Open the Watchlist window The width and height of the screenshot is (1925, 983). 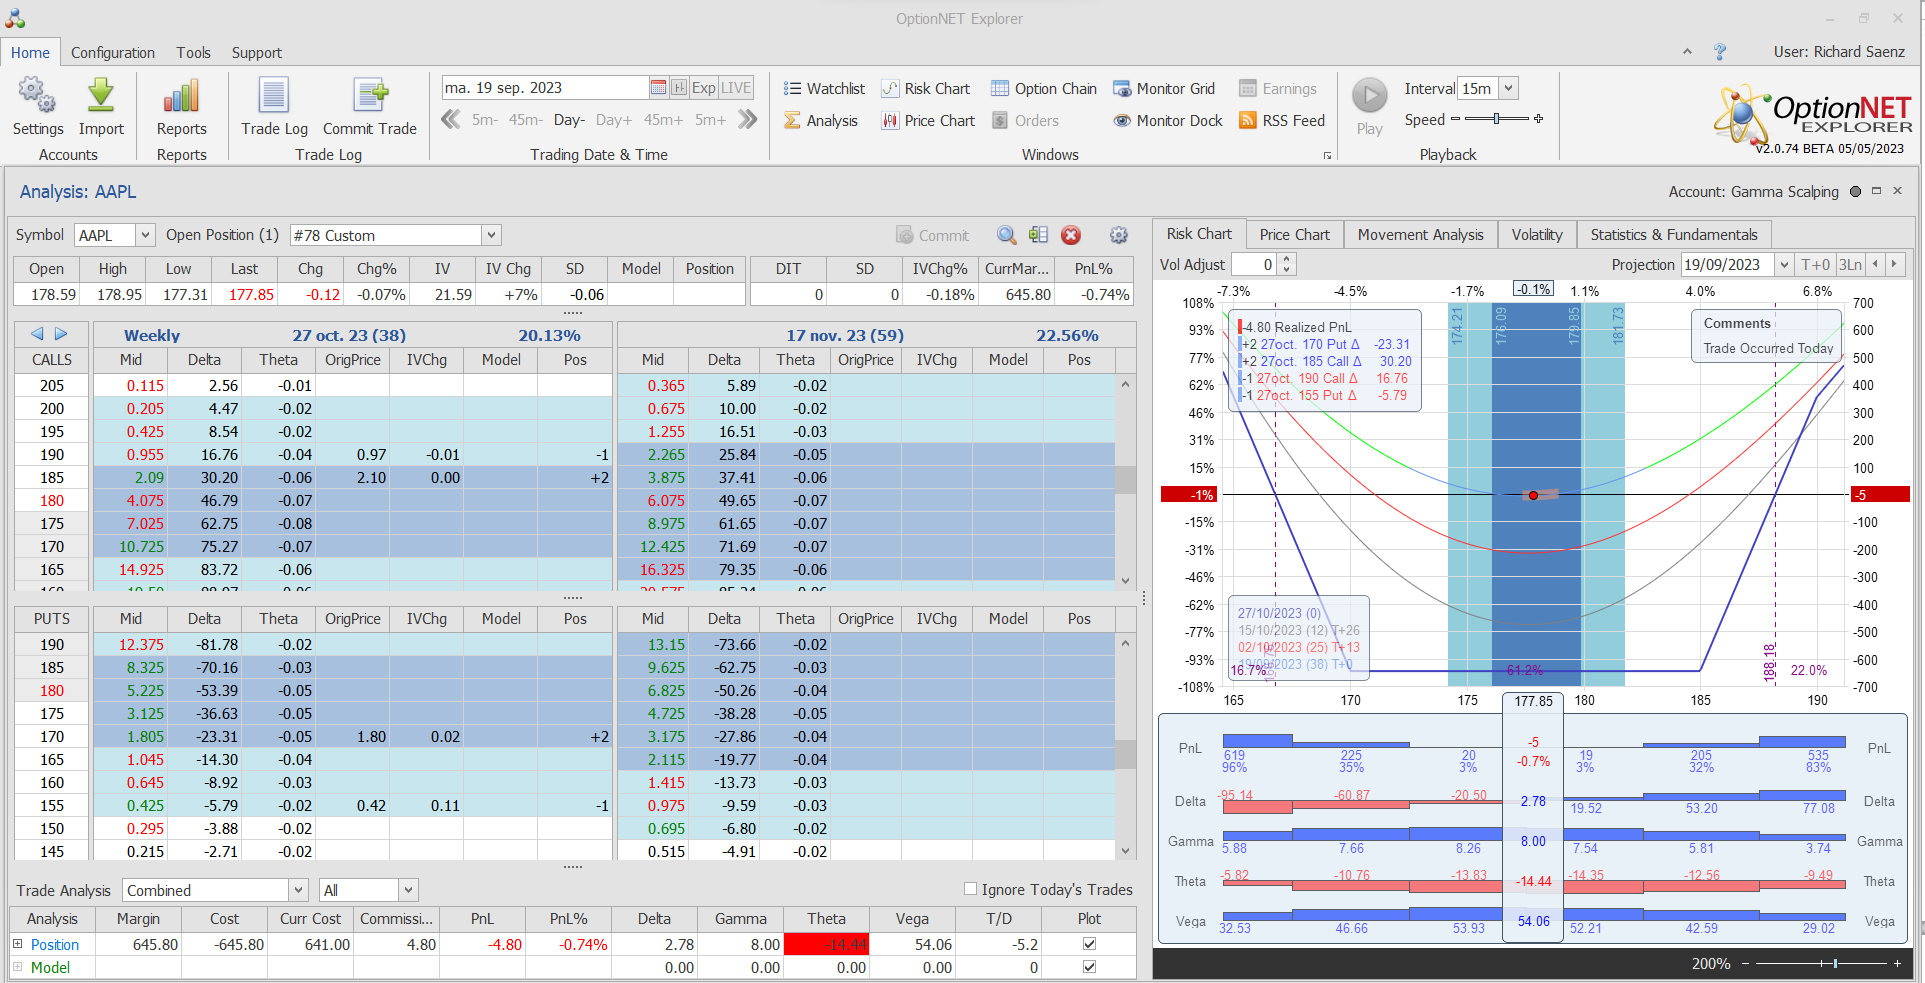pos(824,89)
